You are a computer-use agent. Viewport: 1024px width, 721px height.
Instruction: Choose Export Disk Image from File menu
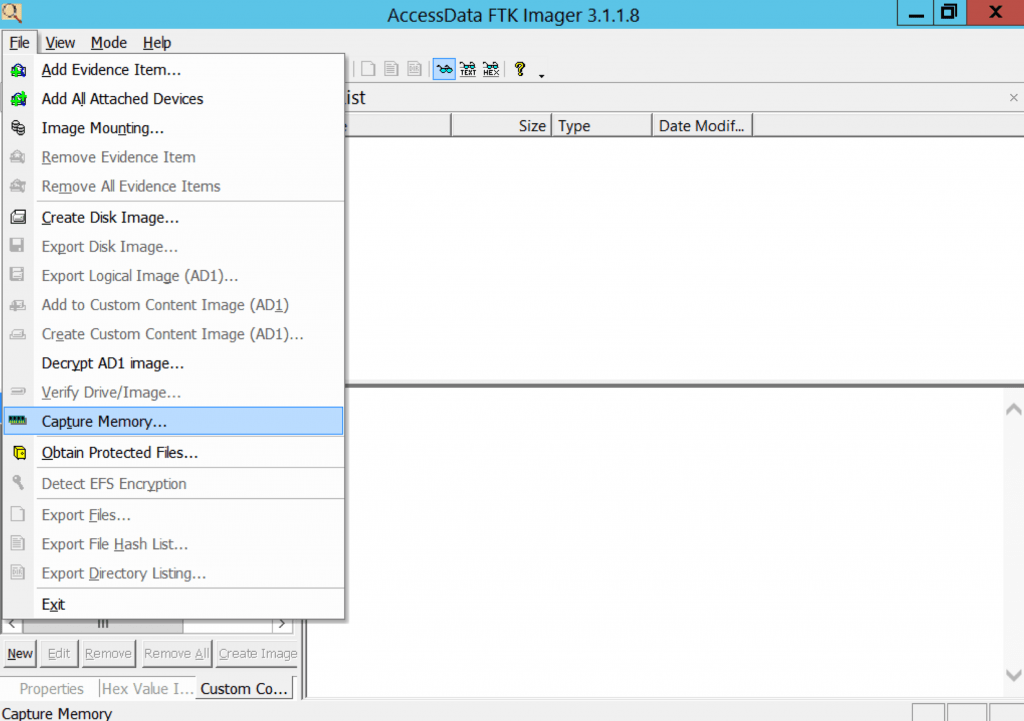[173, 247]
